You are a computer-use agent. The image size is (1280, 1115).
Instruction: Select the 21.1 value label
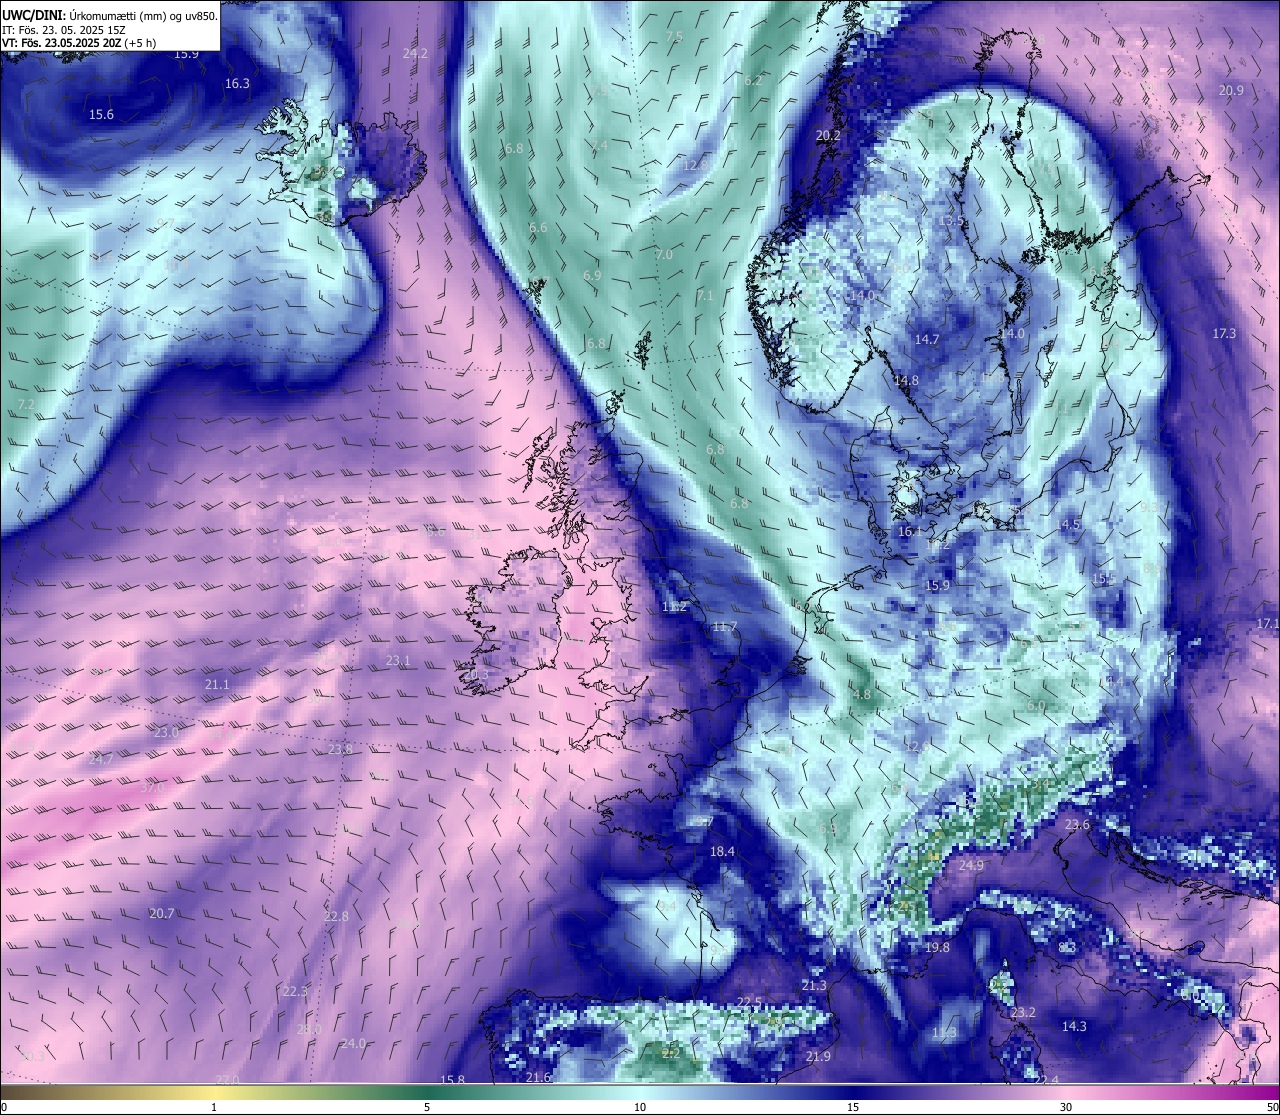[217, 685]
